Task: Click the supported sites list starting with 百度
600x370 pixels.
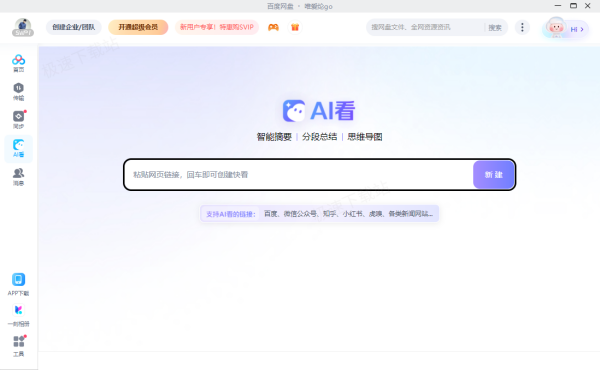Action: 349,214
